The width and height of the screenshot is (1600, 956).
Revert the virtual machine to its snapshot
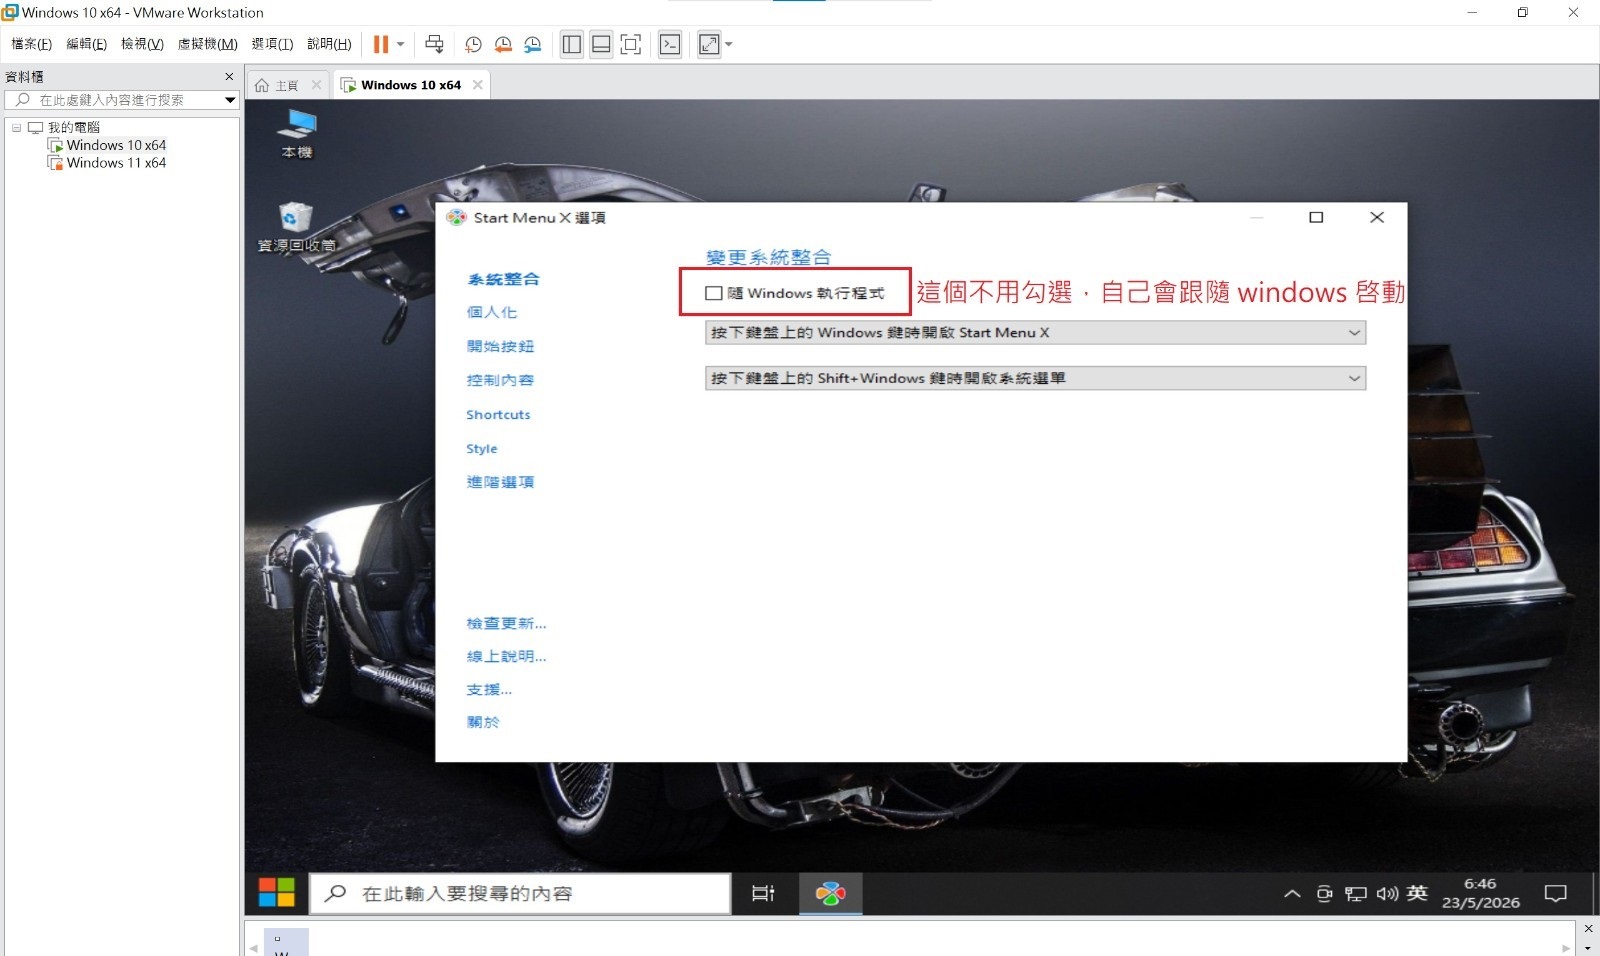click(503, 44)
